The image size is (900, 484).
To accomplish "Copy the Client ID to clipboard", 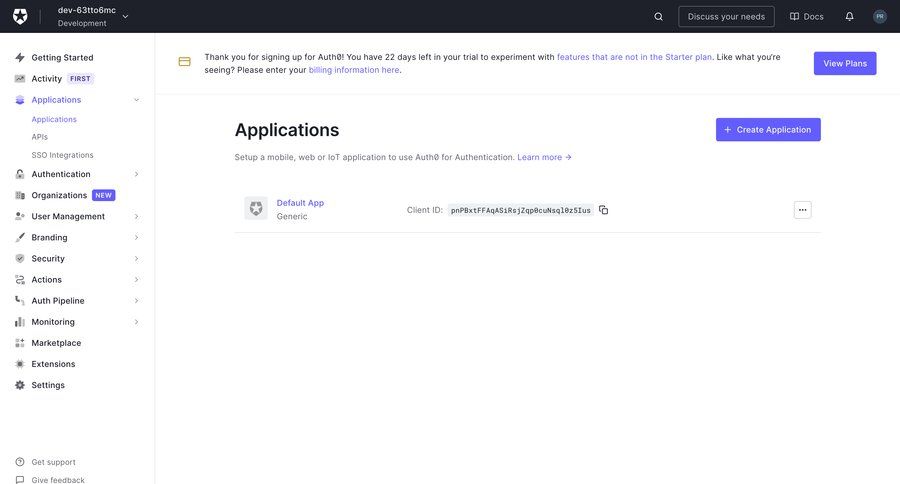I will point(603,210).
